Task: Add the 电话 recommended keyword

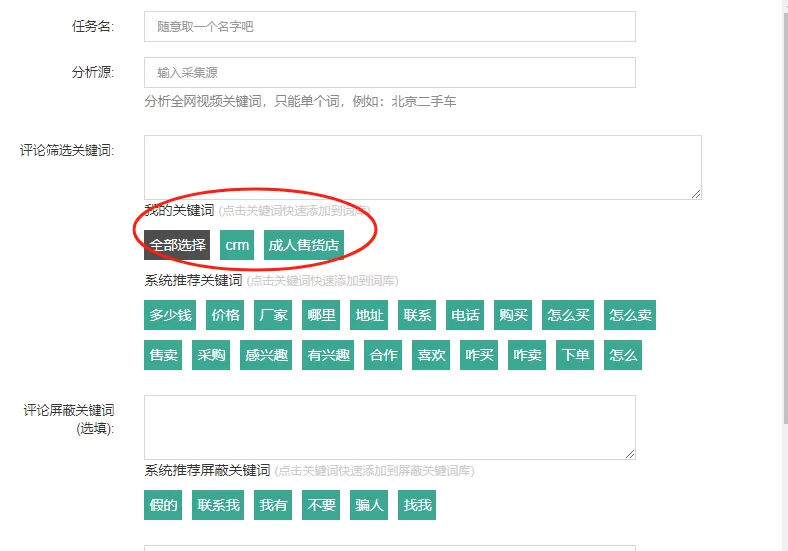Action: (x=465, y=315)
